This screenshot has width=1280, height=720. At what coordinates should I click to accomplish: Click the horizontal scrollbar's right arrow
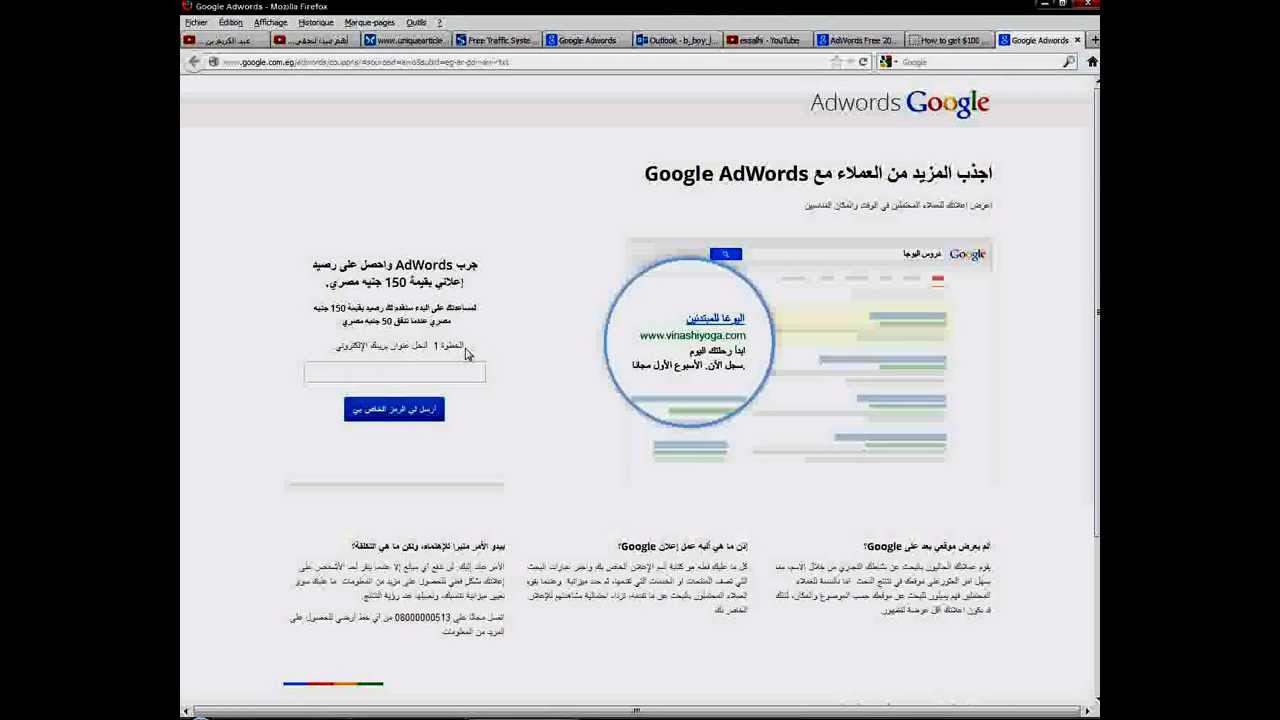1087,711
